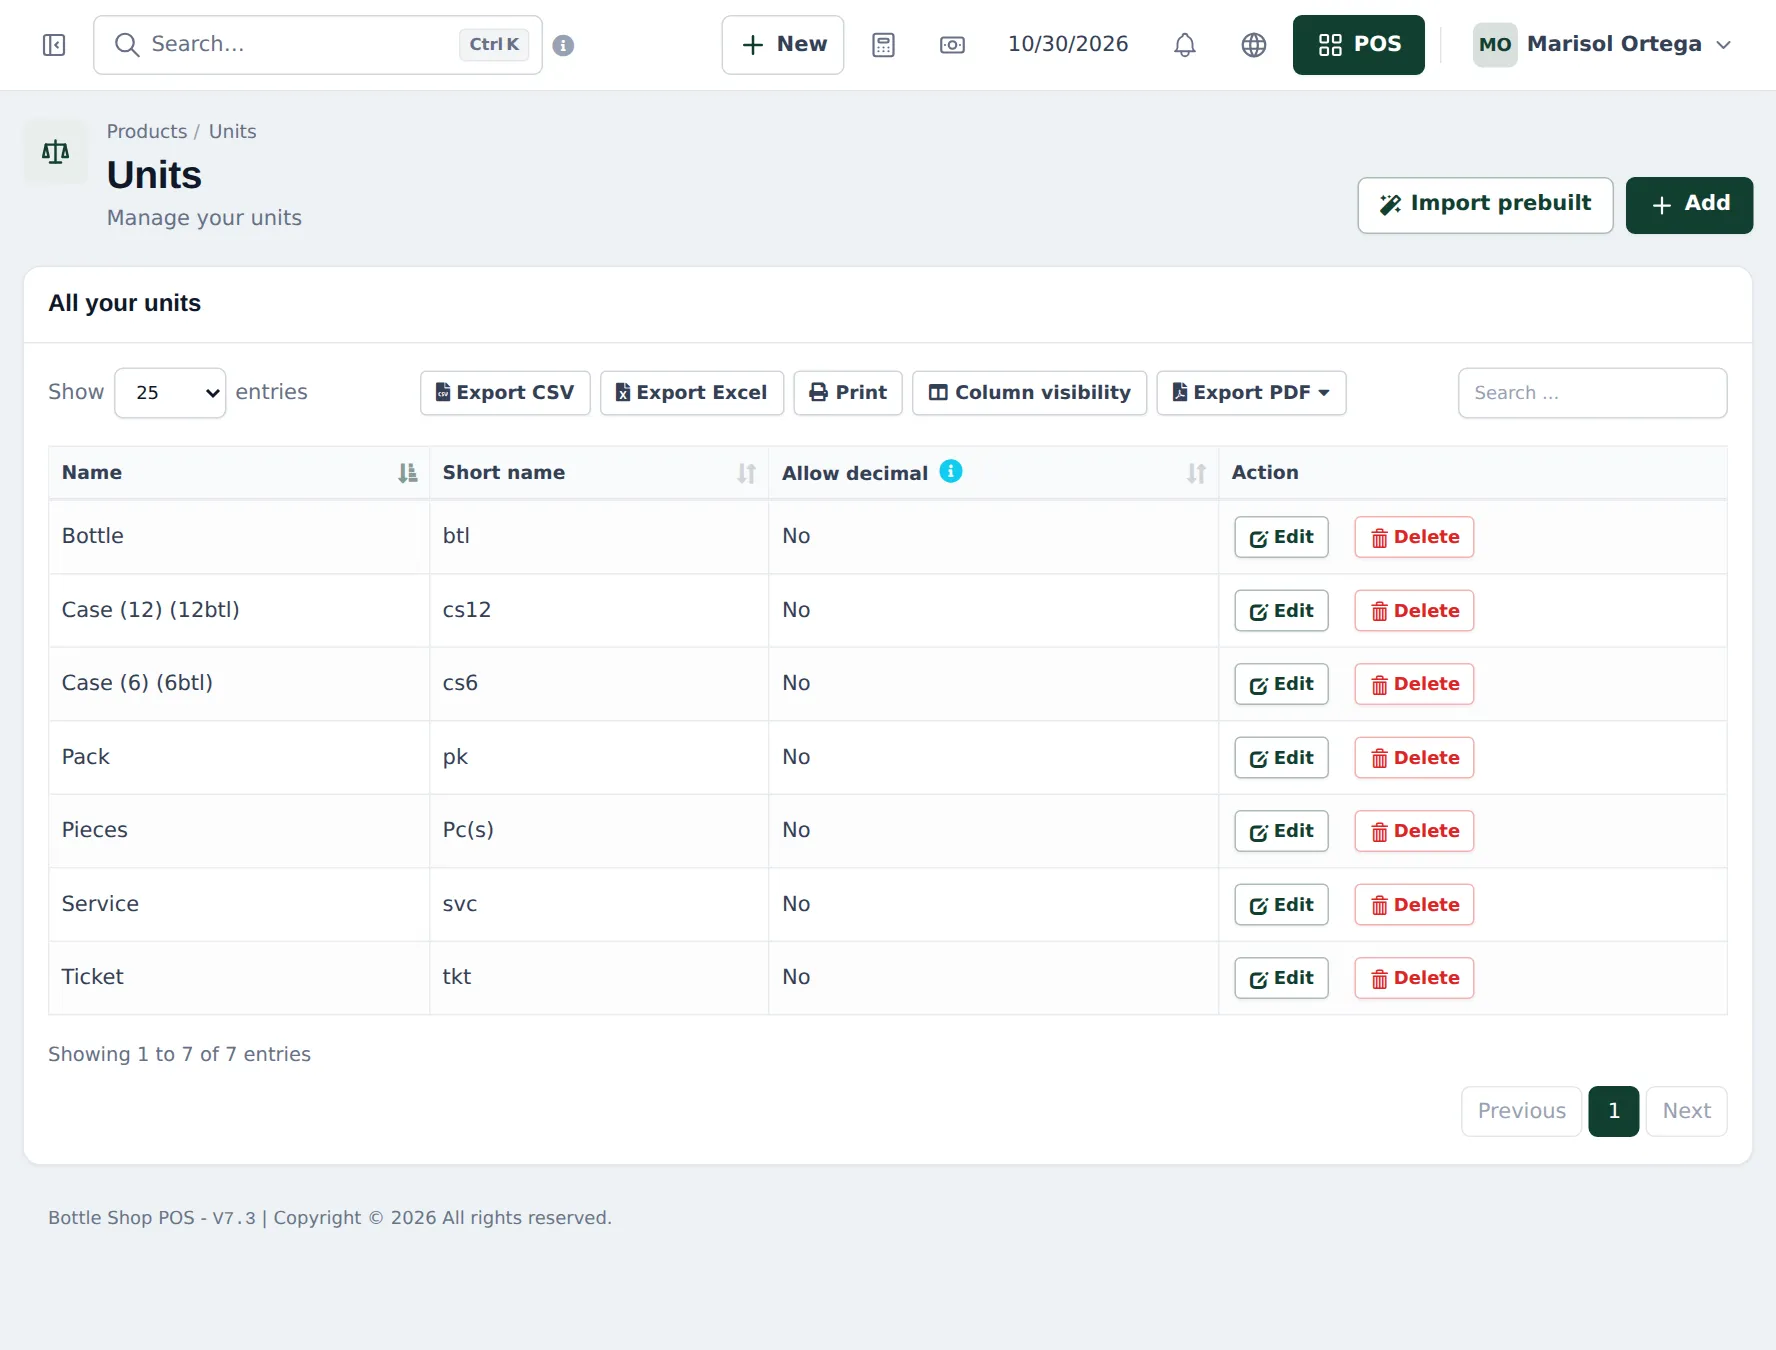
Task: Open the Show entries dropdown
Action: coord(170,393)
